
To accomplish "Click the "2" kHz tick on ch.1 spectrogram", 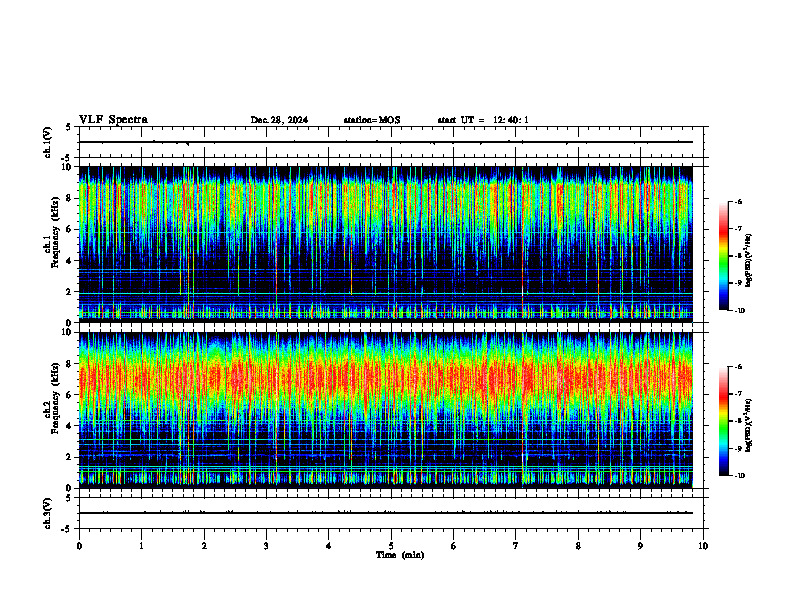I will pos(70,291).
